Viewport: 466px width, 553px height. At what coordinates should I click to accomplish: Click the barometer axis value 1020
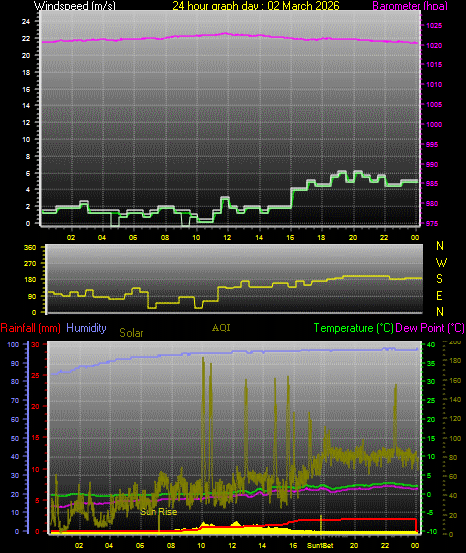point(434,45)
